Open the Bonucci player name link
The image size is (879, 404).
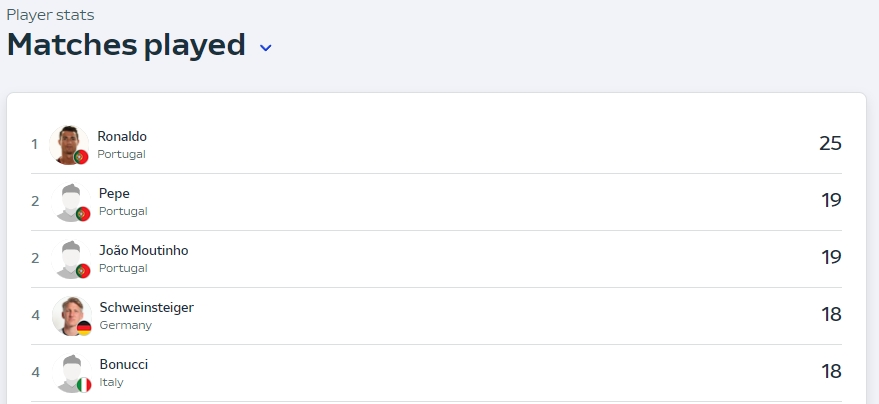point(124,365)
